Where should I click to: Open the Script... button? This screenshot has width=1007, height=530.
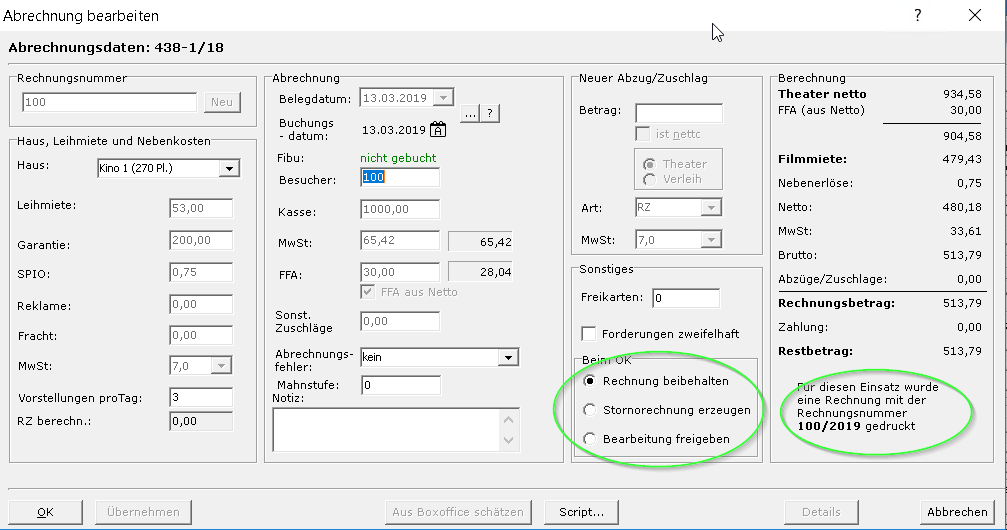580,511
